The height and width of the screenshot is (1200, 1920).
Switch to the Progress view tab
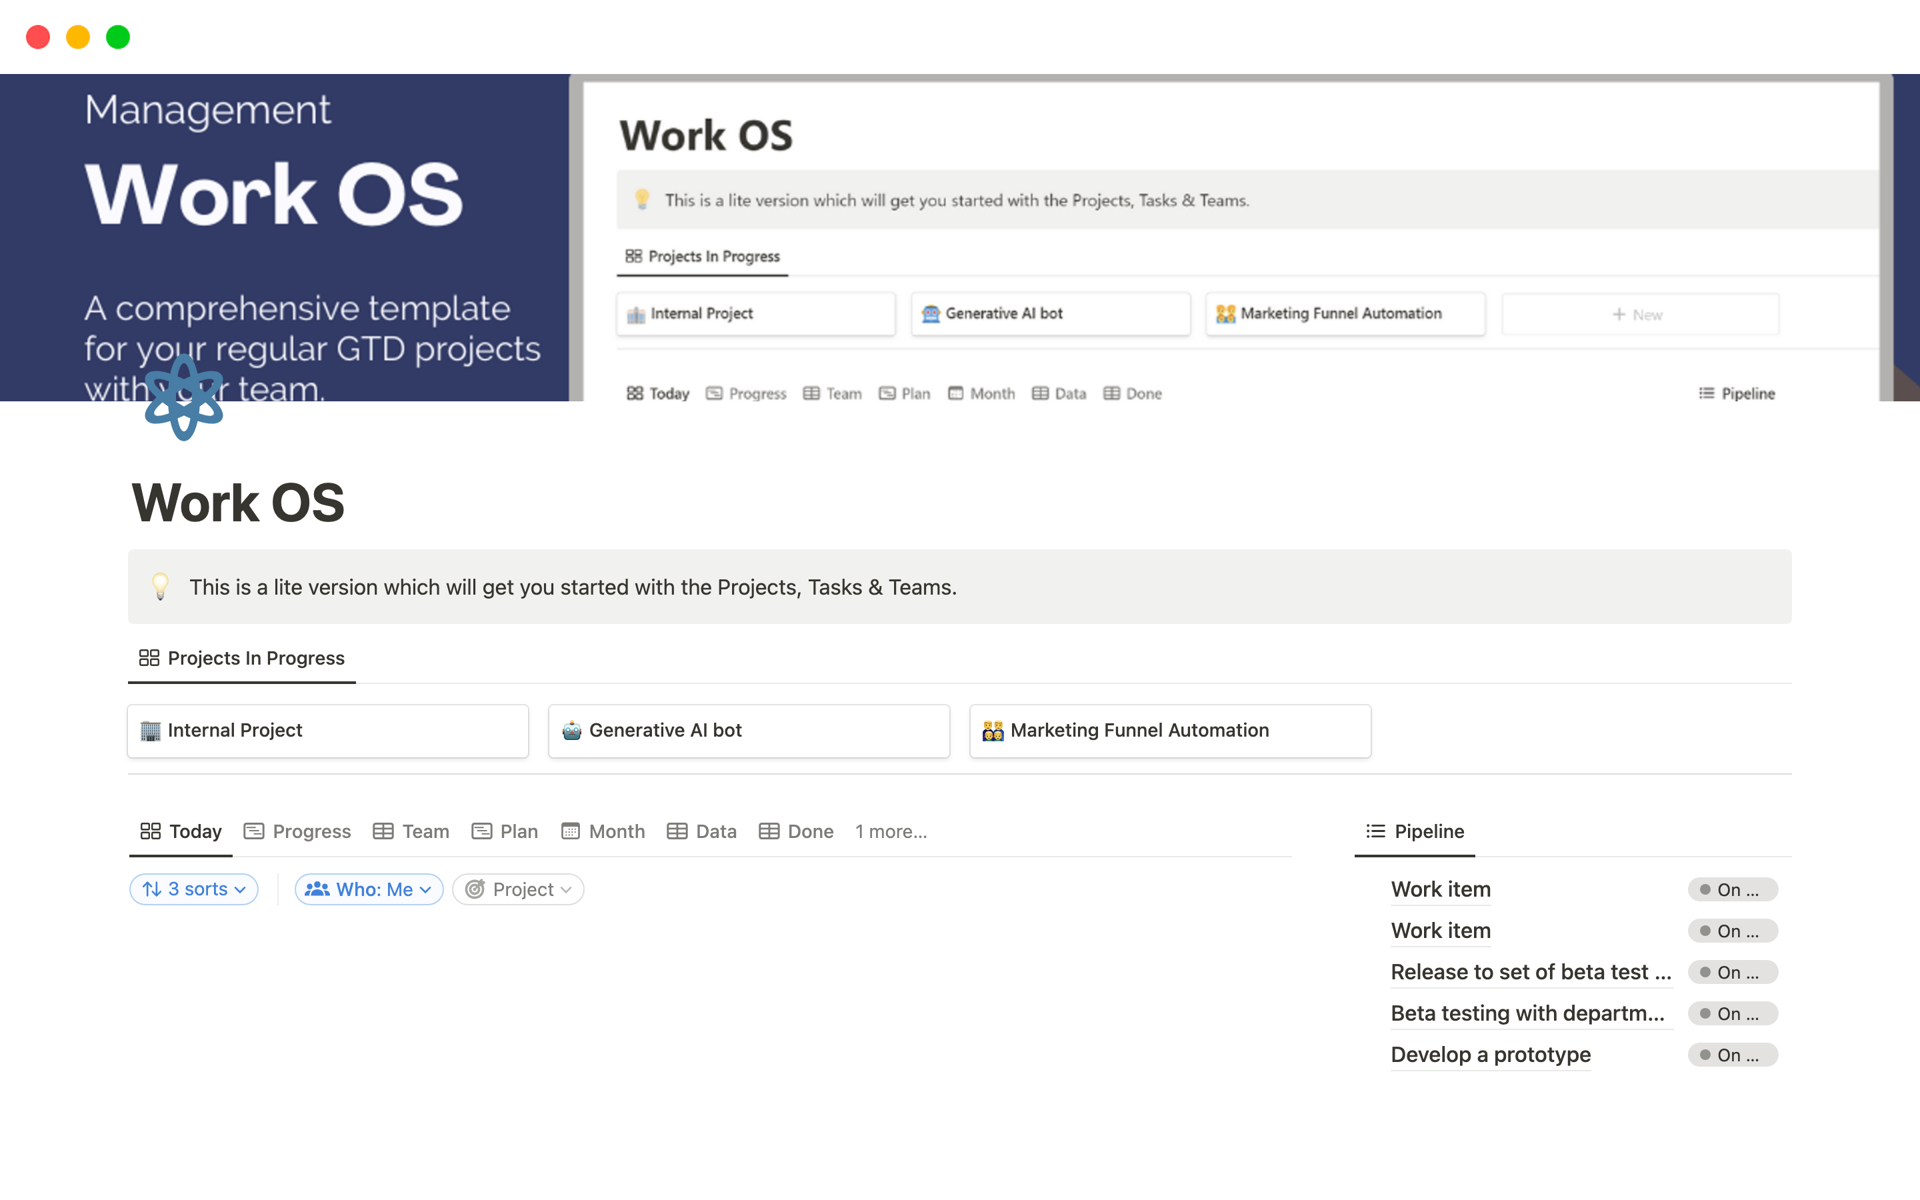coord(297,831)
